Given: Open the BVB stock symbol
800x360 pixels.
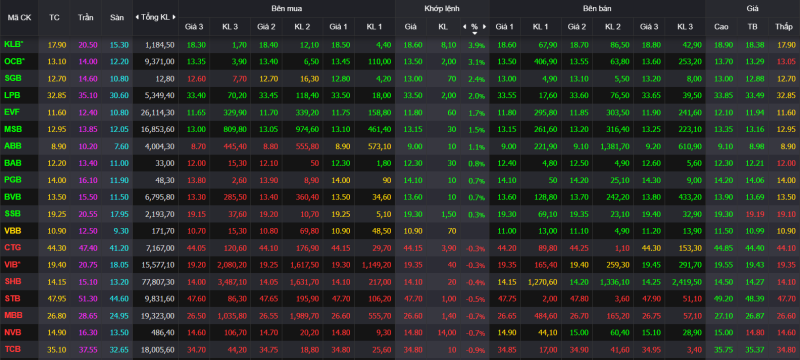Looking at the screenshot, I should (12, 197).
